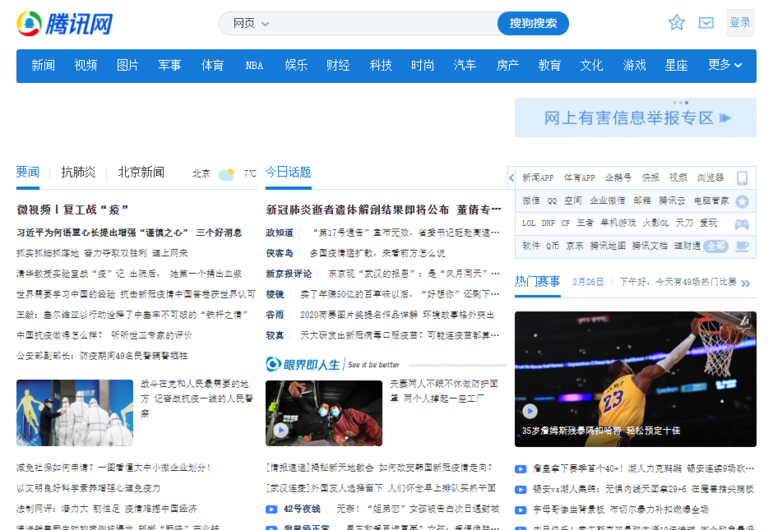Select the 热门赛事 tab
This screenshot has width=773, height=530.
(537, 282)
